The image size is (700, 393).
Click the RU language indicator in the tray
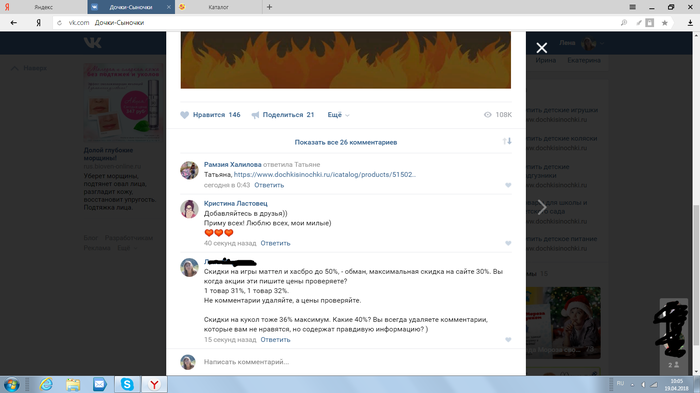click(620, 384)
